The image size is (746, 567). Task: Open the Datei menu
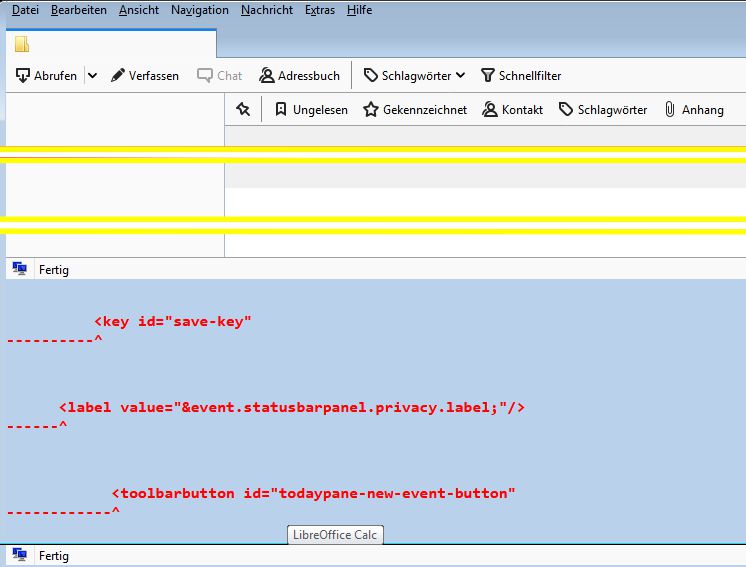tap(25, 10)
